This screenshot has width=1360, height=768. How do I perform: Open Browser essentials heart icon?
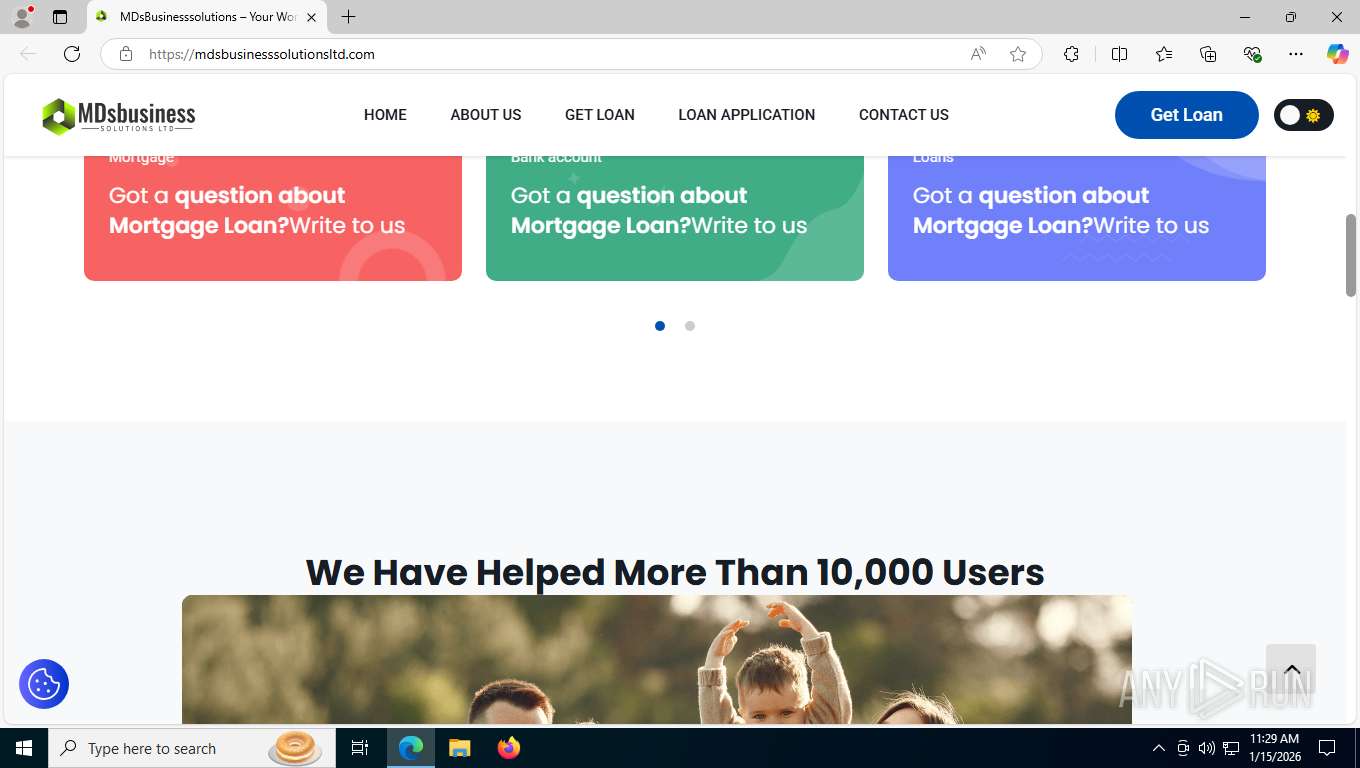click(1252, 54)
